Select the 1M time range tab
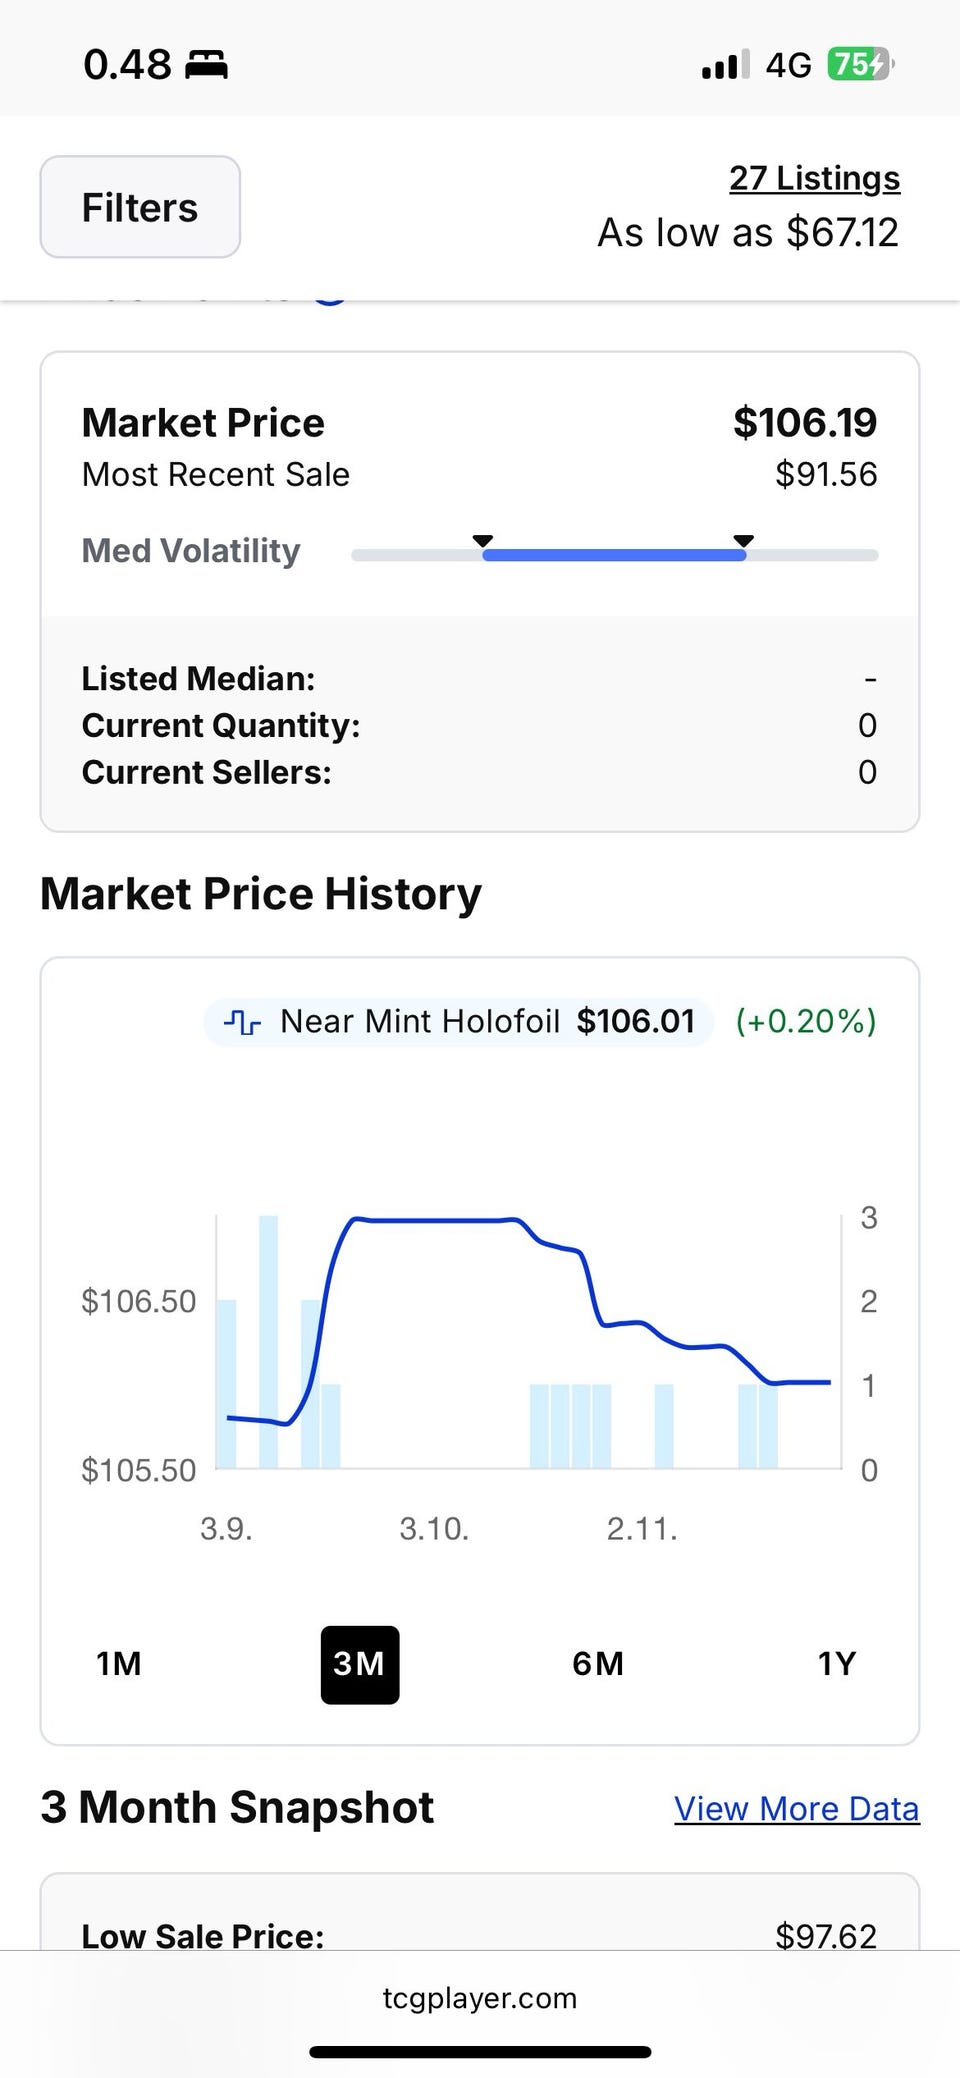The image size is (960, 2078). (119, 1663)
